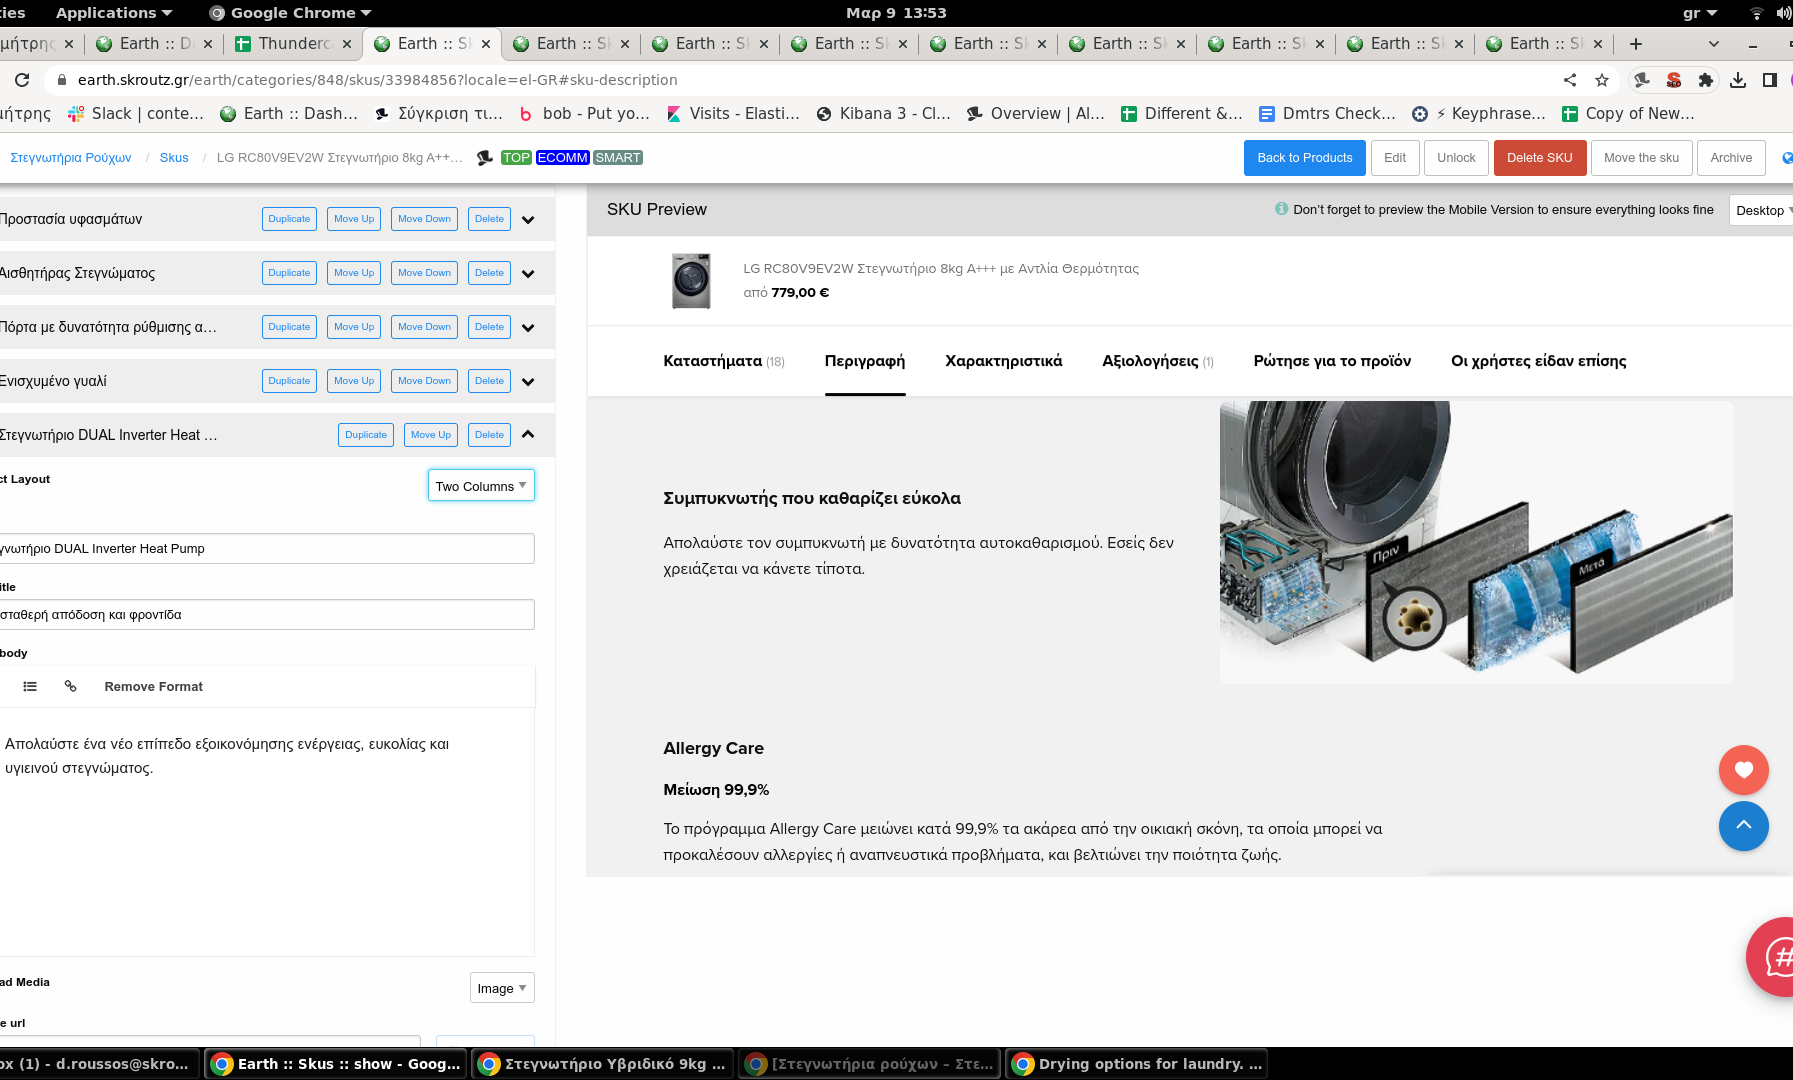Open the Skus breadcrumb link
The image size is (1793, 1080).
[174, 158]
